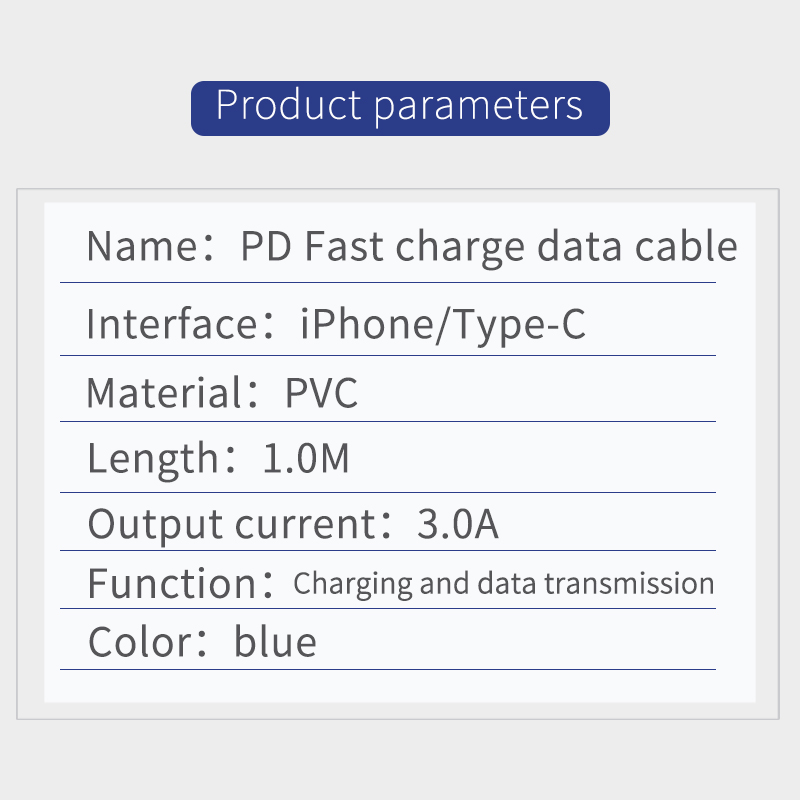
Task: Select the Output current label
Action: click(x=230, y=524)
